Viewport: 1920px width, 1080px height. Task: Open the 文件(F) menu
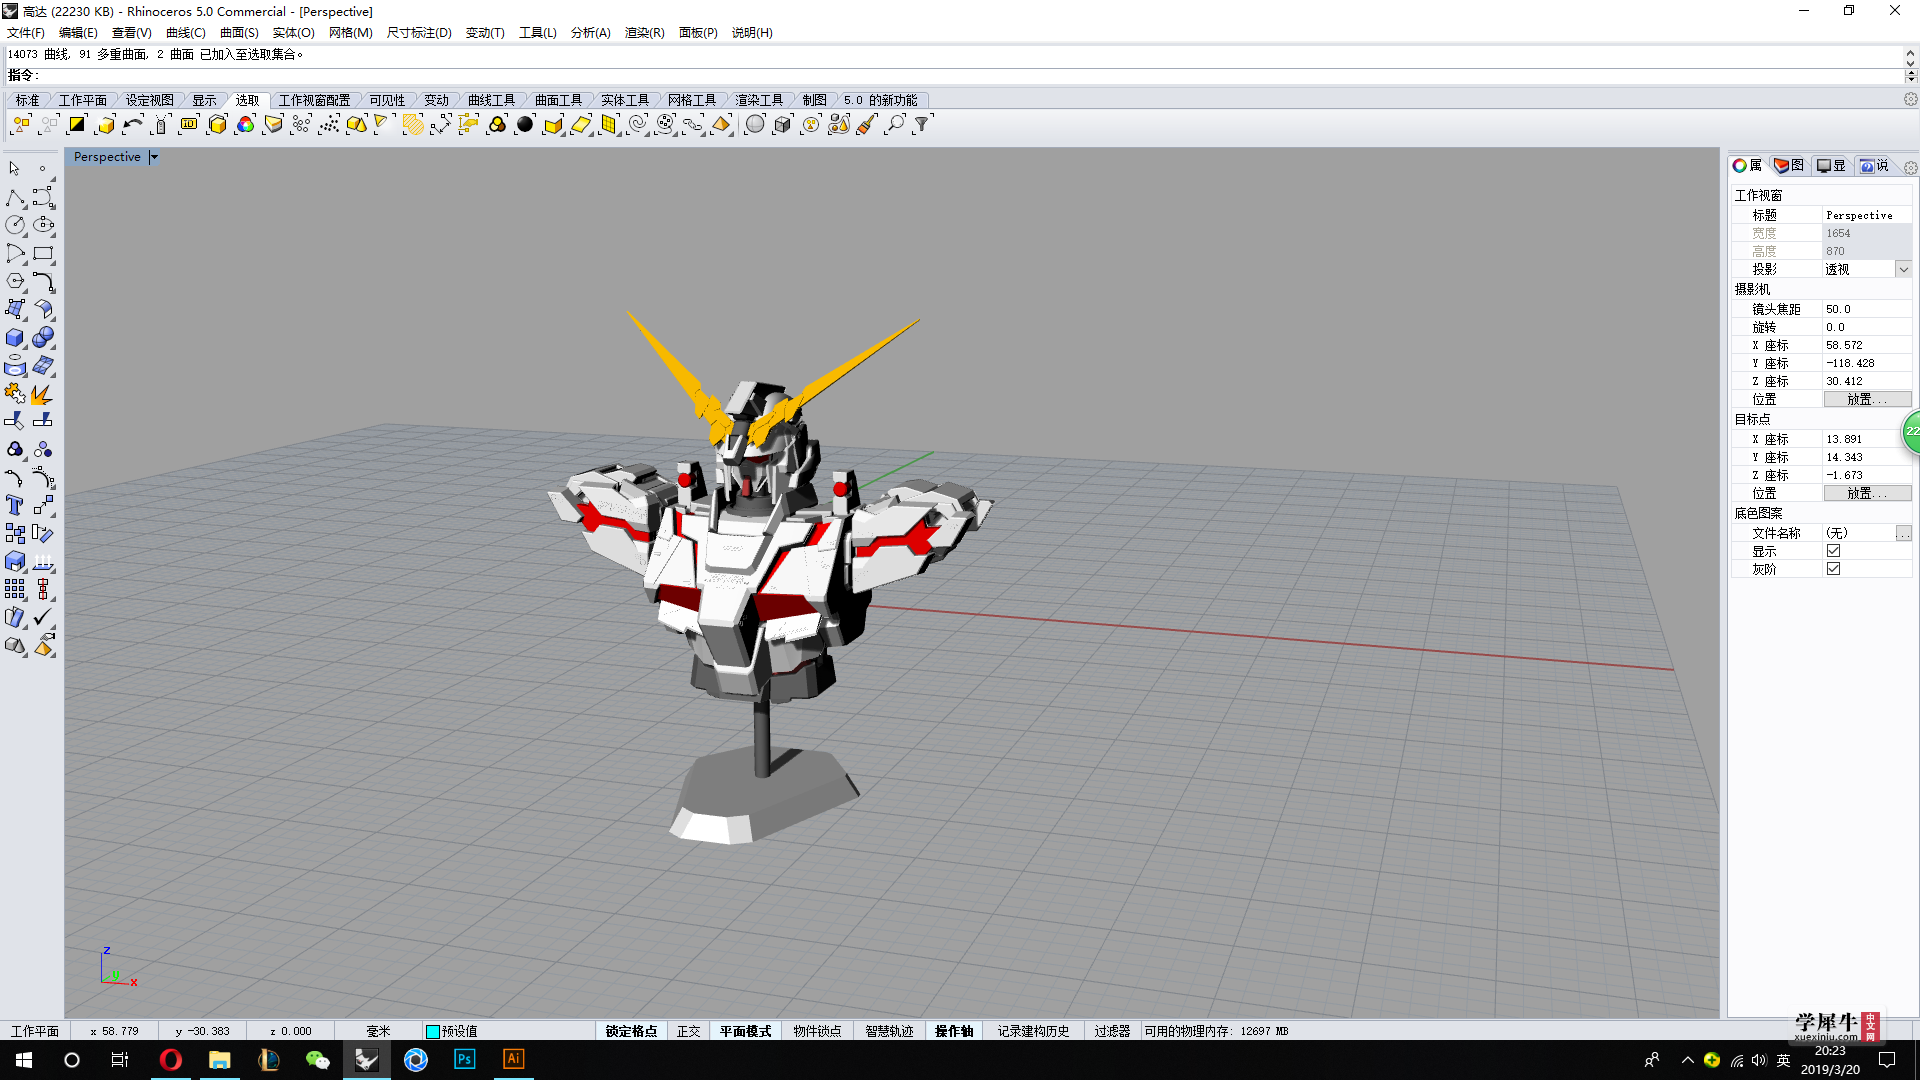(26, 33)
